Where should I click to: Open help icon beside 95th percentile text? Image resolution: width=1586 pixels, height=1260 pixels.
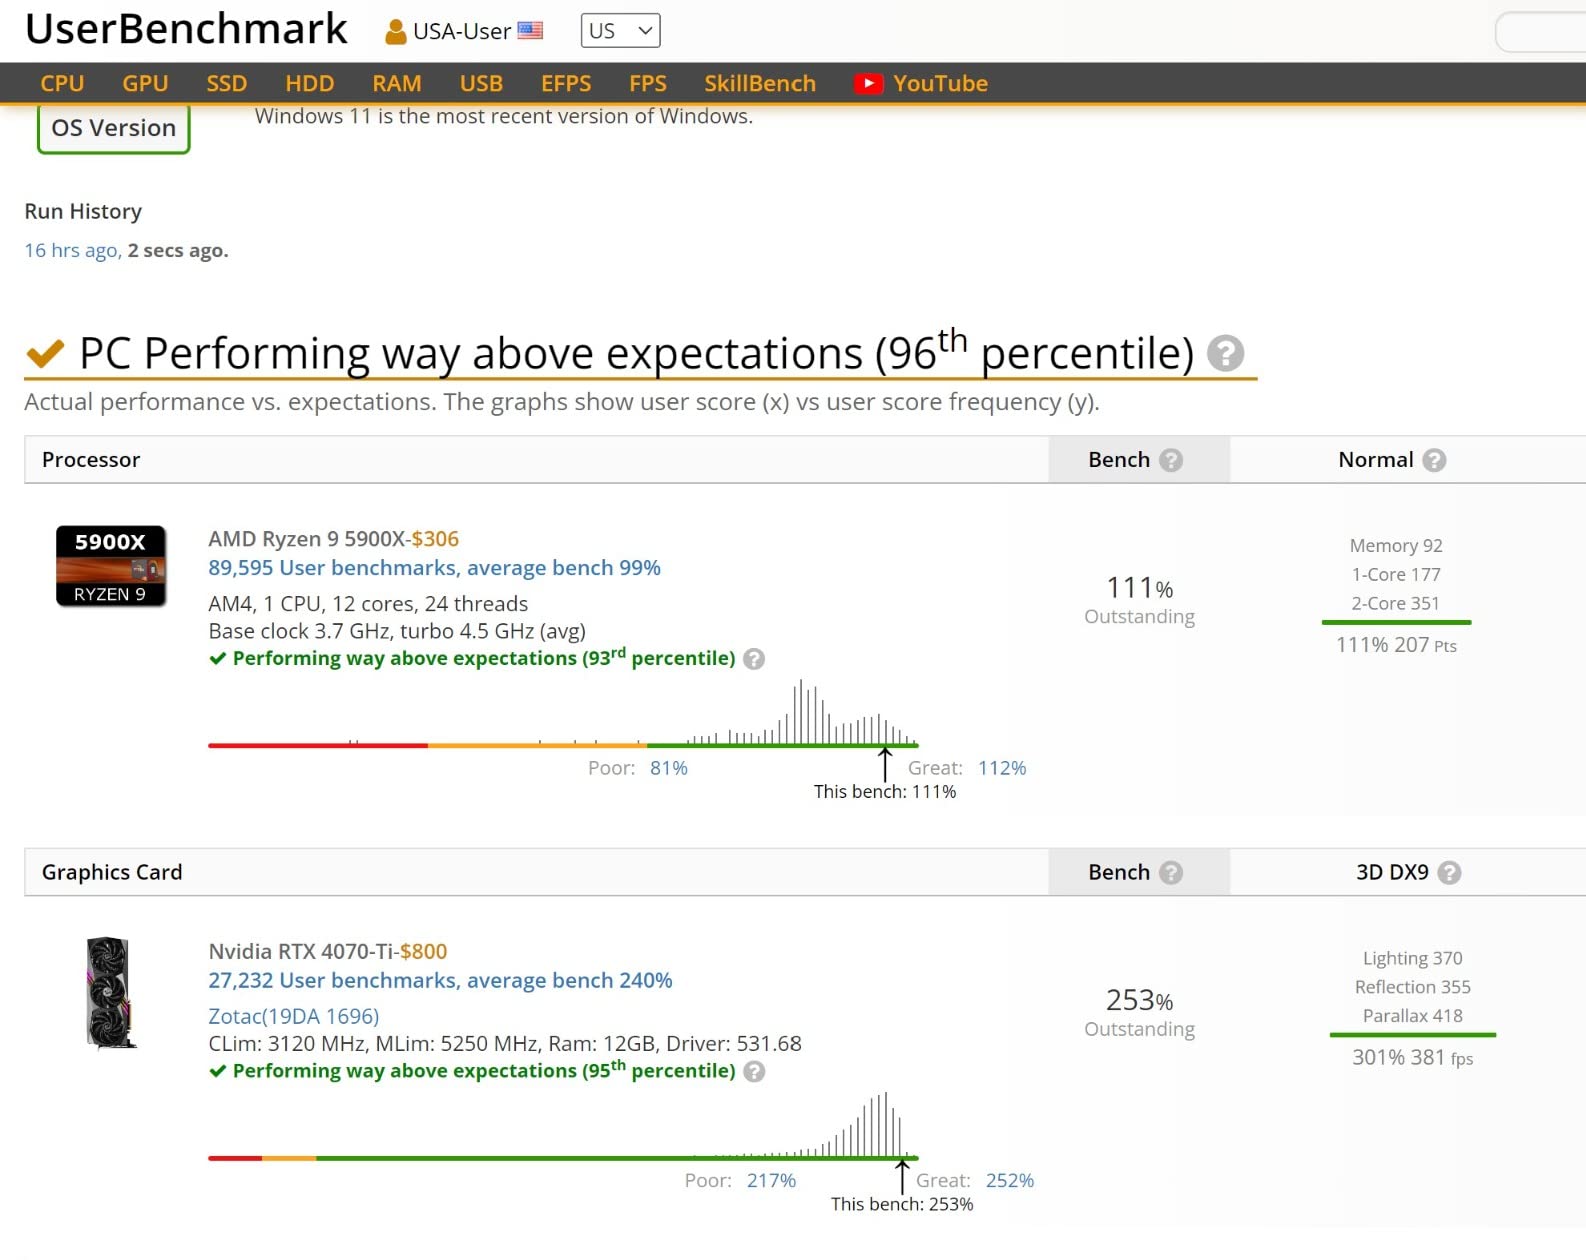(754, 1072)
